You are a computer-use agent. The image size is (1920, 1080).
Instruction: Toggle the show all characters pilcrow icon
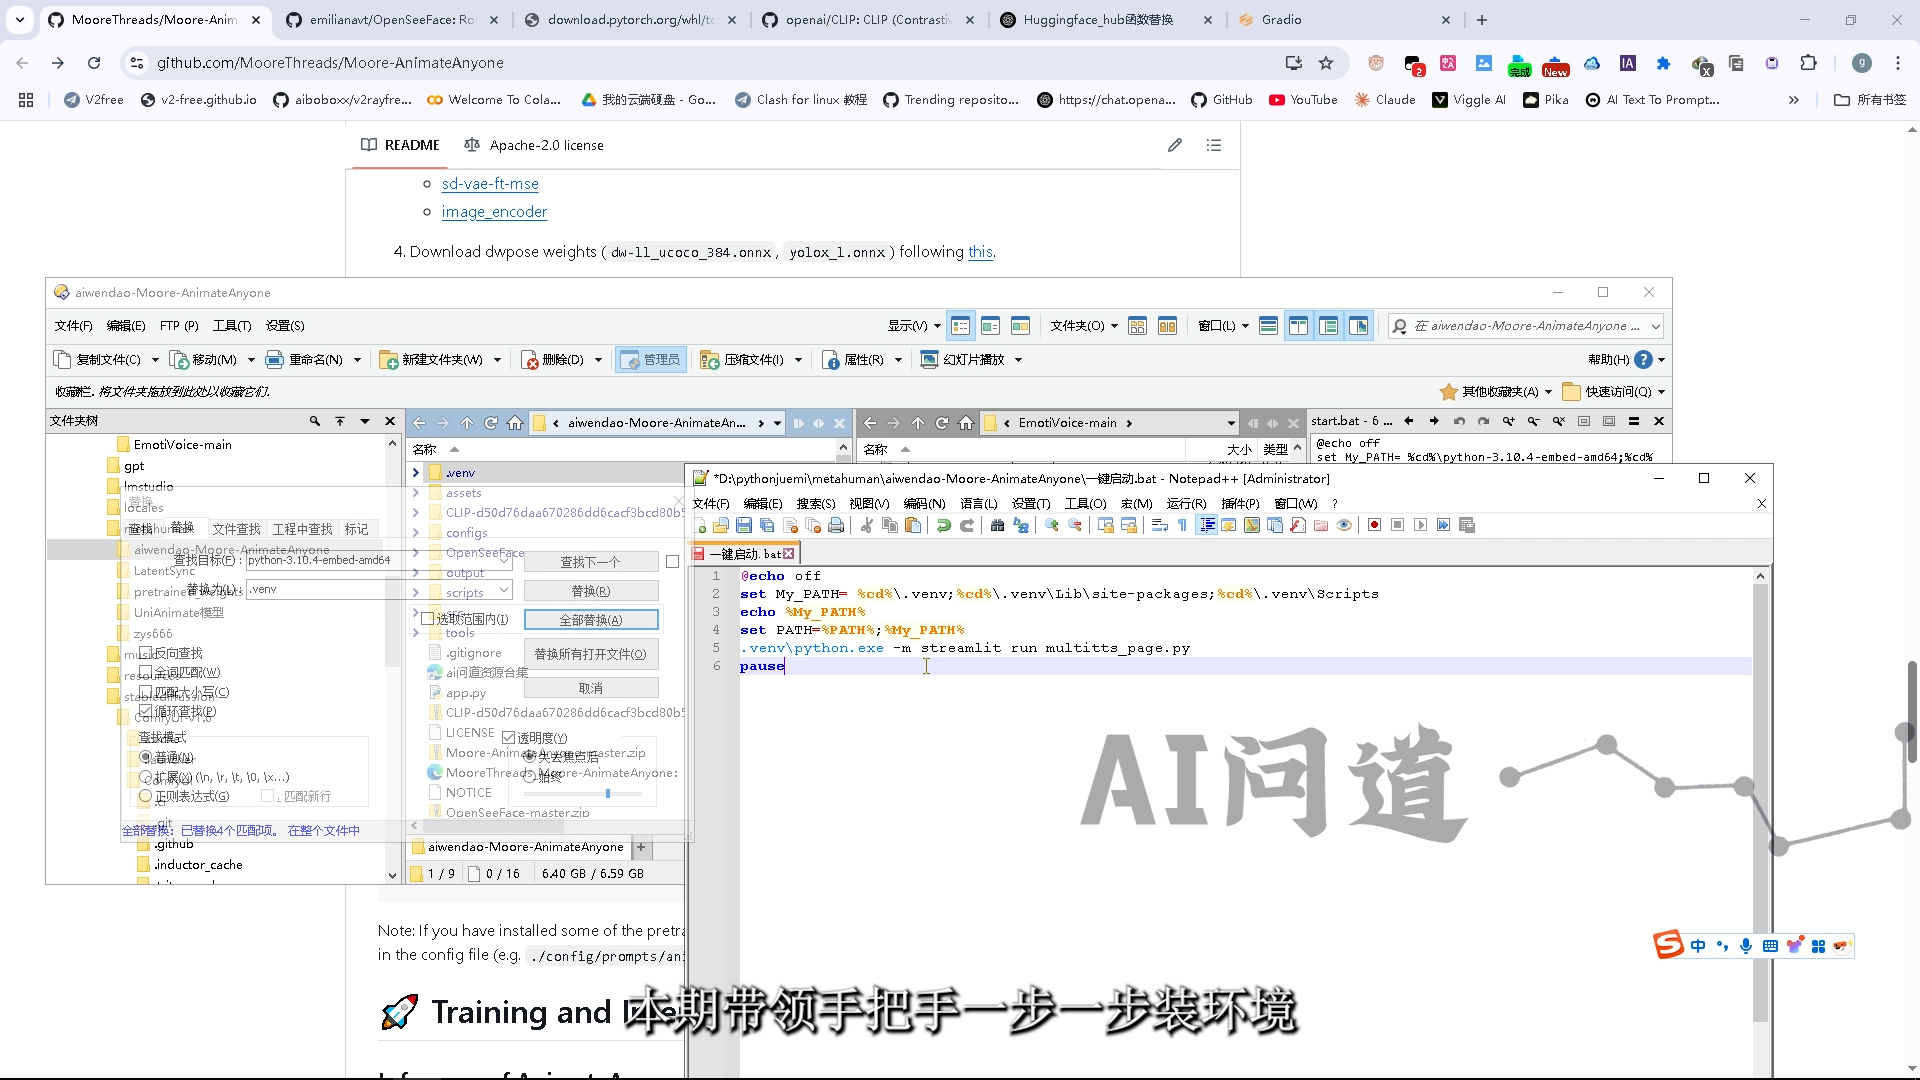(1182, 526)
